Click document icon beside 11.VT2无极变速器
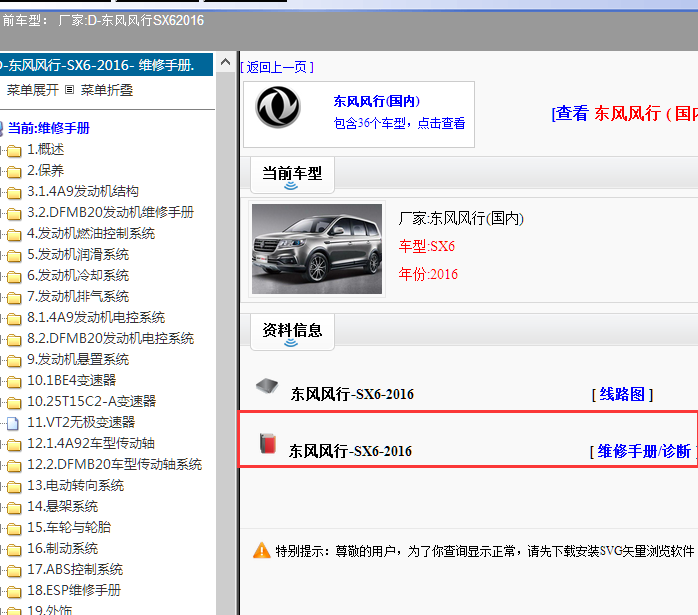This screenshot has height=615, width=698. (13, 423)
